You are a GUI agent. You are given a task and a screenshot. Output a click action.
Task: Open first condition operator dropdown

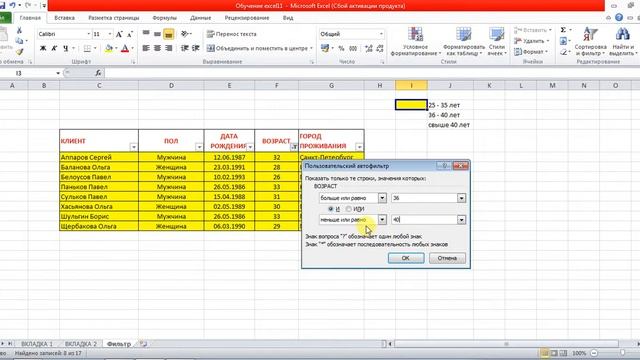coord(382,198)
